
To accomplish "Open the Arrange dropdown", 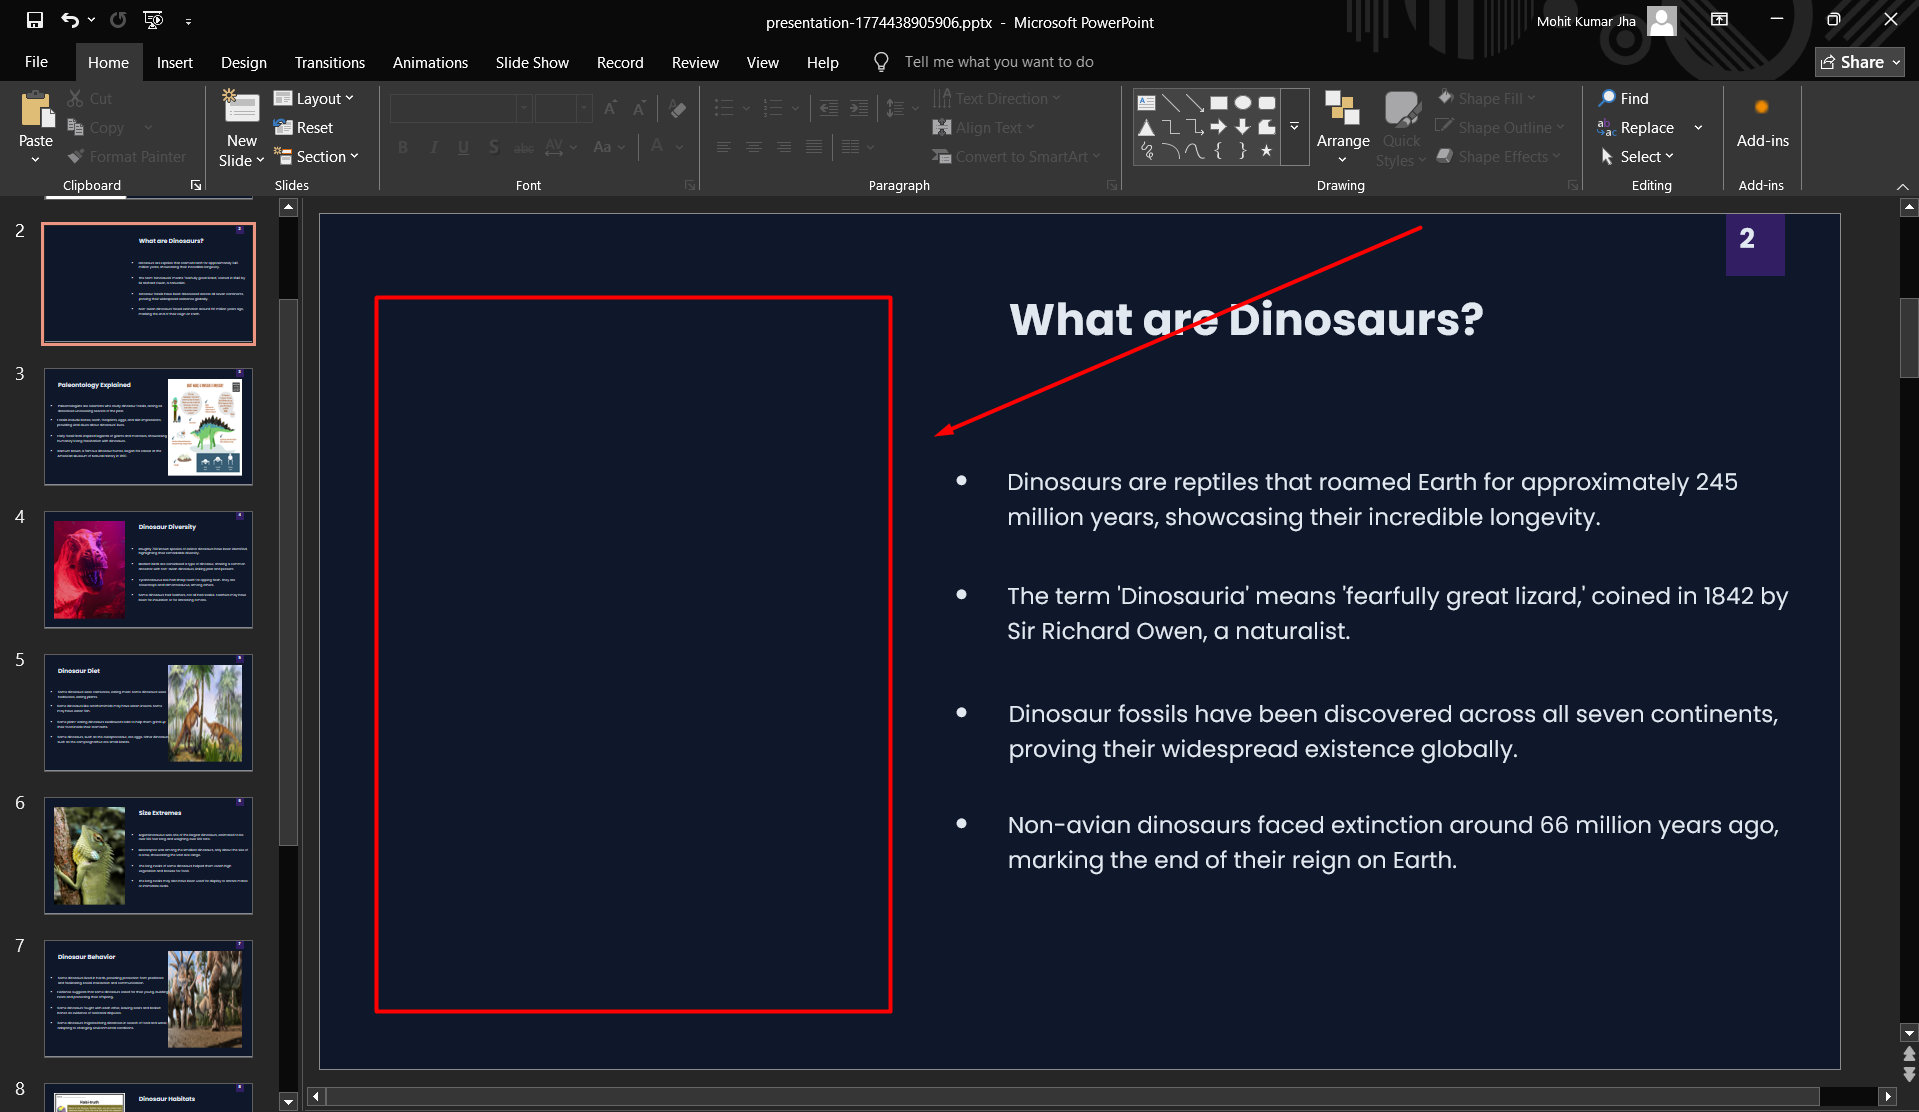I will (x=1342, y=128).
